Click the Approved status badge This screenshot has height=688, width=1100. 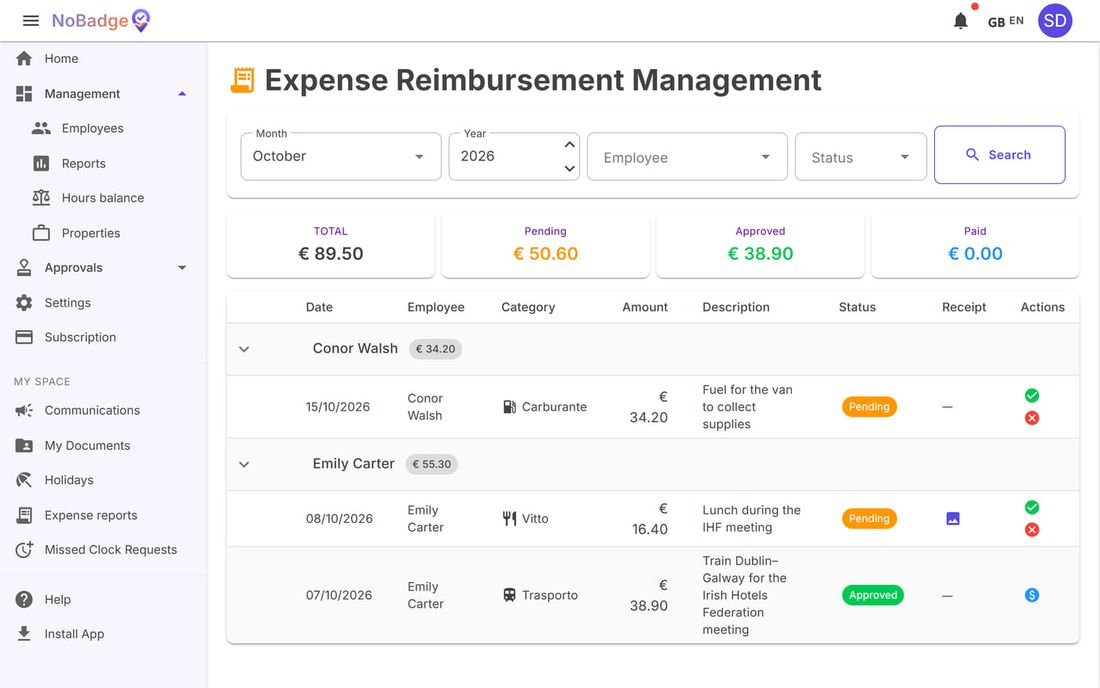873,595
